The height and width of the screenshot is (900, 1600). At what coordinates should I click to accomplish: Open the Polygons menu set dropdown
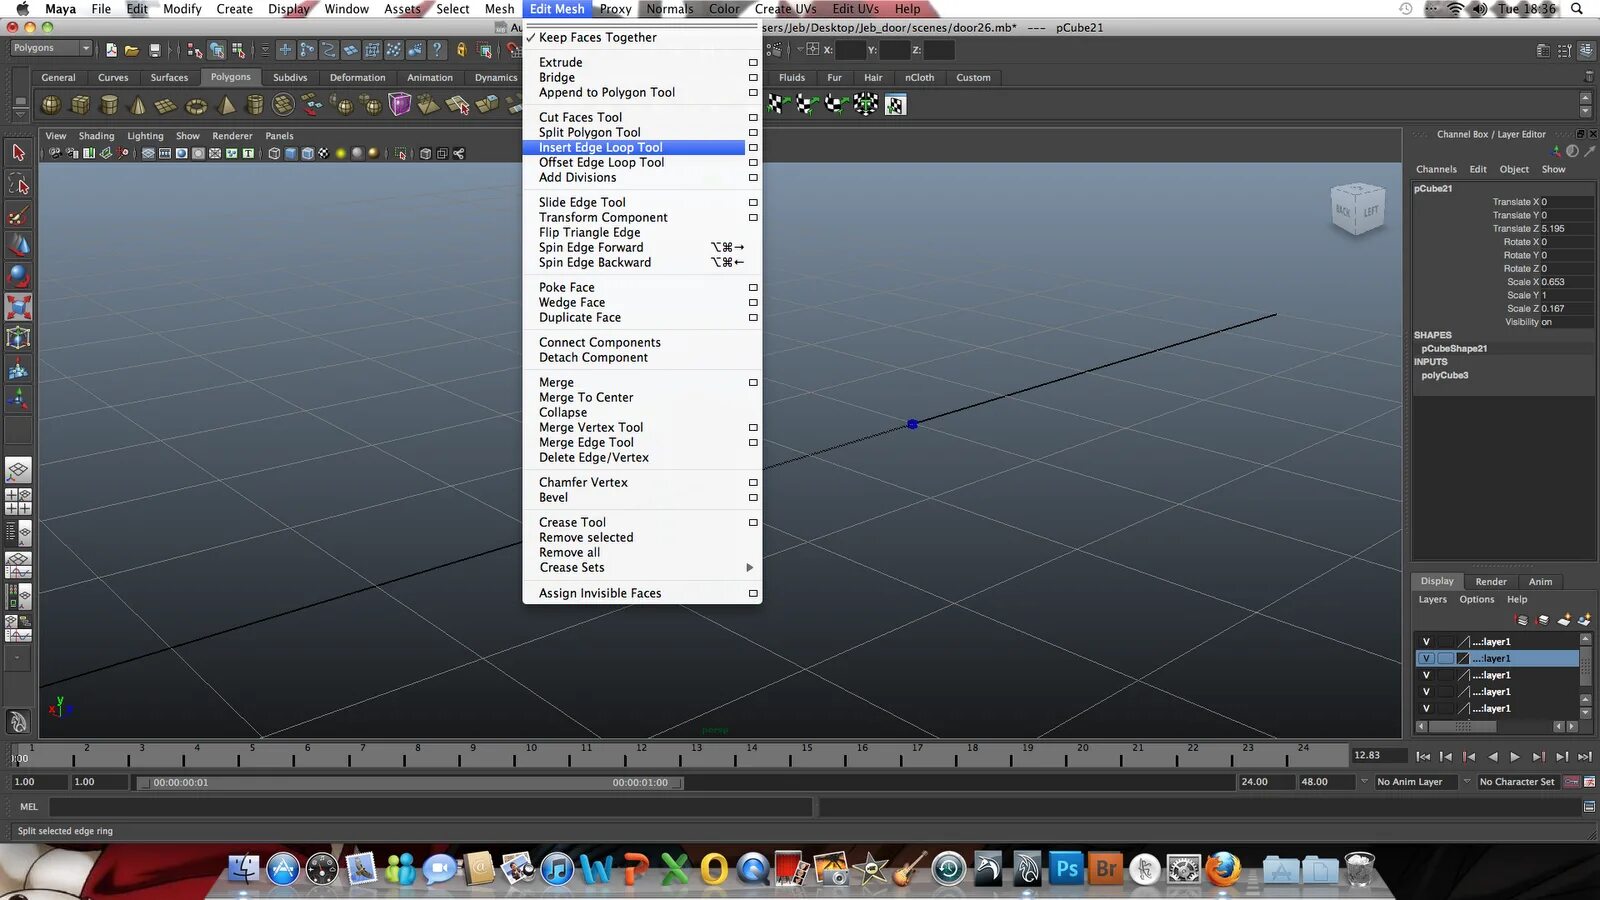click(x=50, y=48)
